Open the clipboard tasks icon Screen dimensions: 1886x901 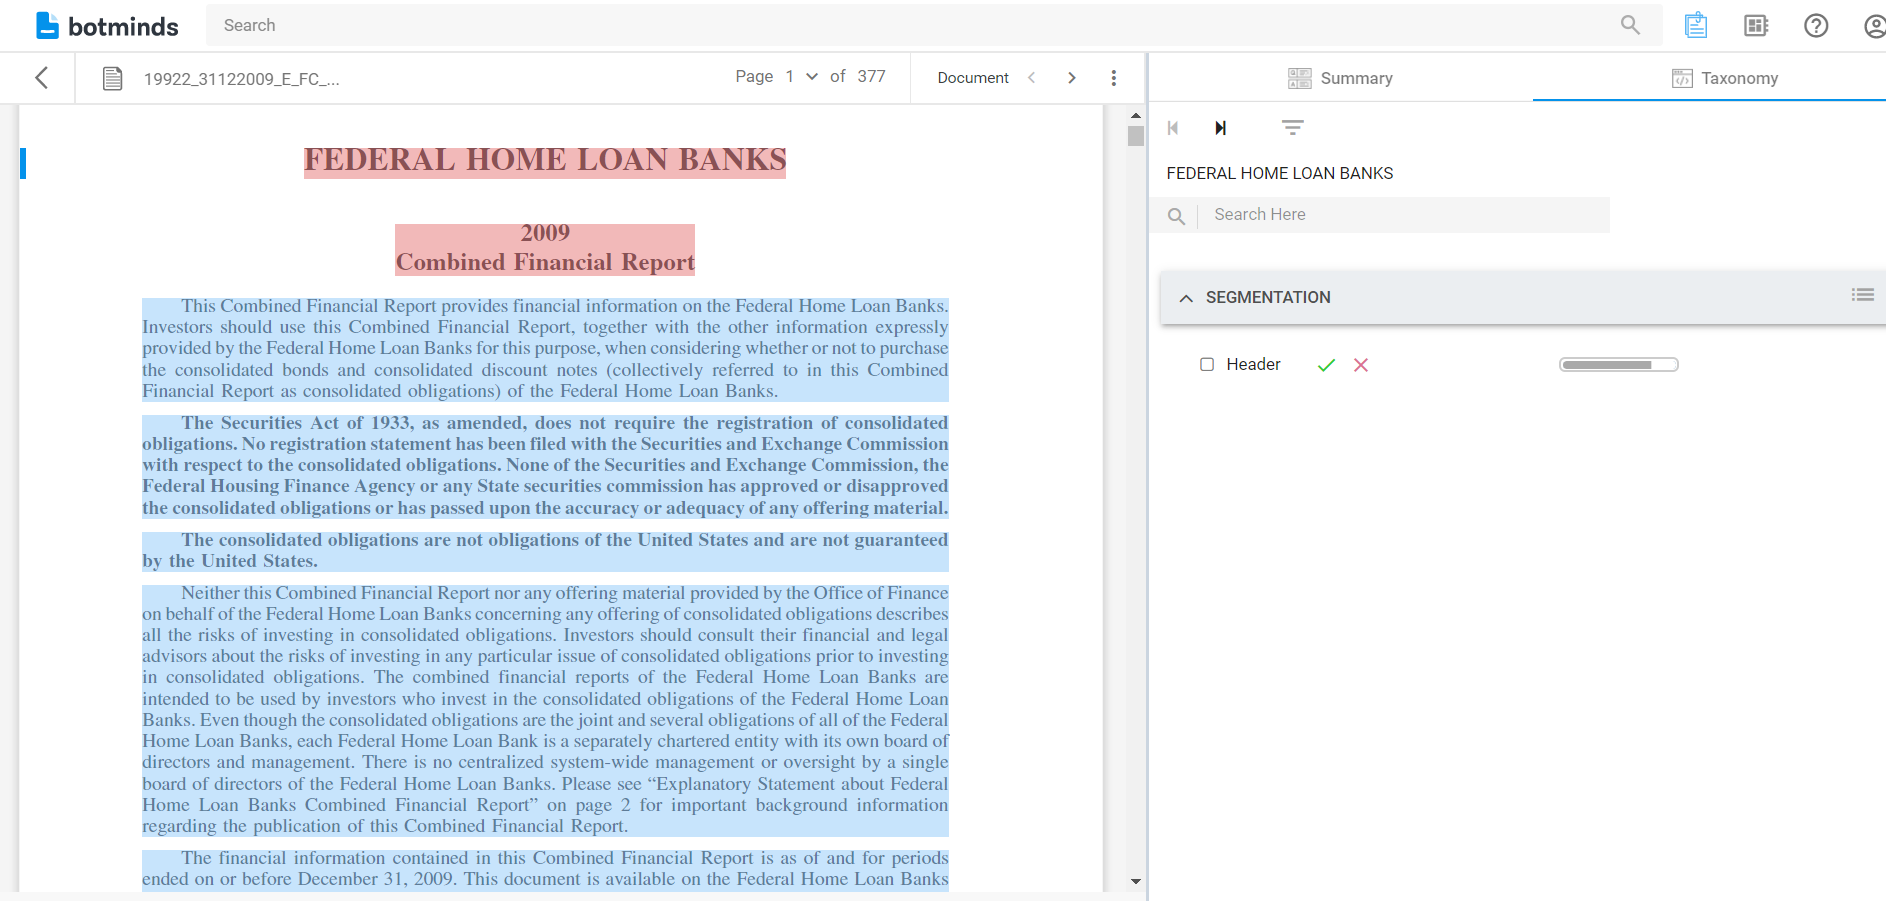click(1696, 25)
